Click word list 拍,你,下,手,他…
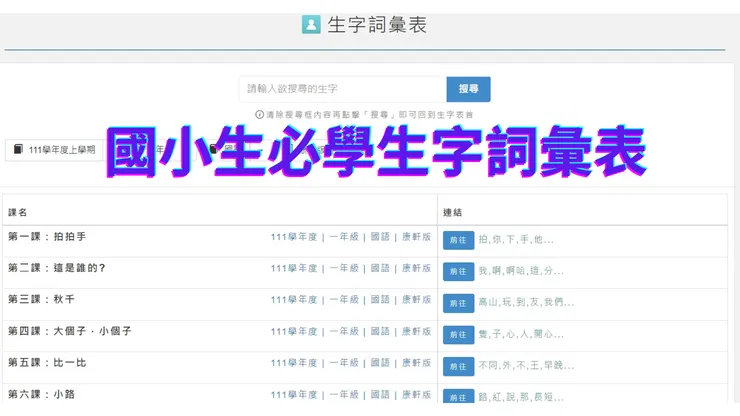This screenshot has height=416, width=740. (x=516, y=240)
